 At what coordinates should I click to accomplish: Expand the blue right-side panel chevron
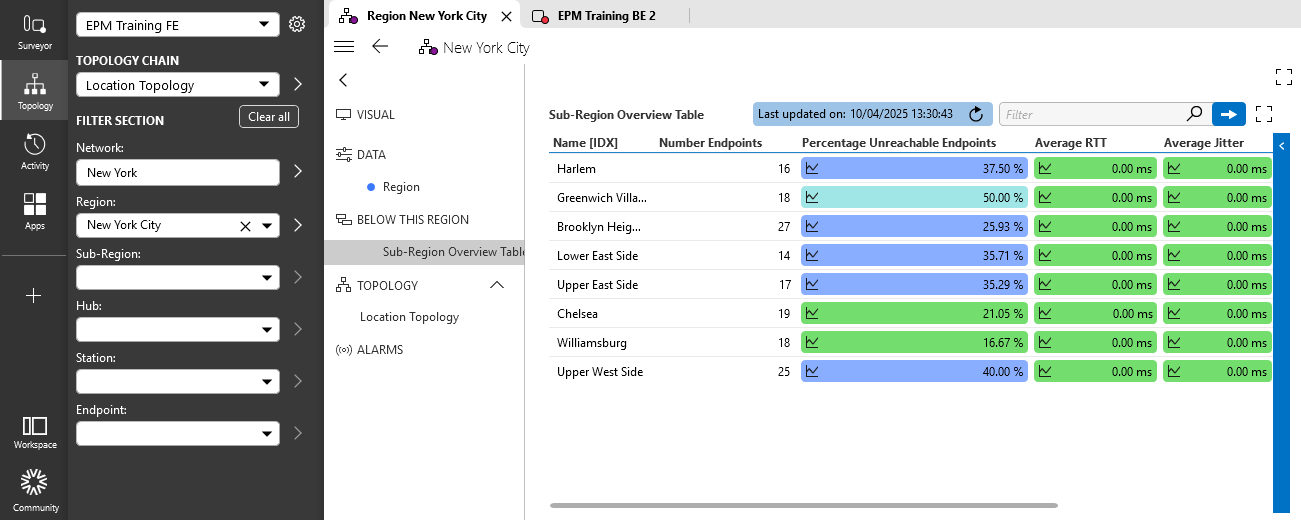(x=1281, y=146)
